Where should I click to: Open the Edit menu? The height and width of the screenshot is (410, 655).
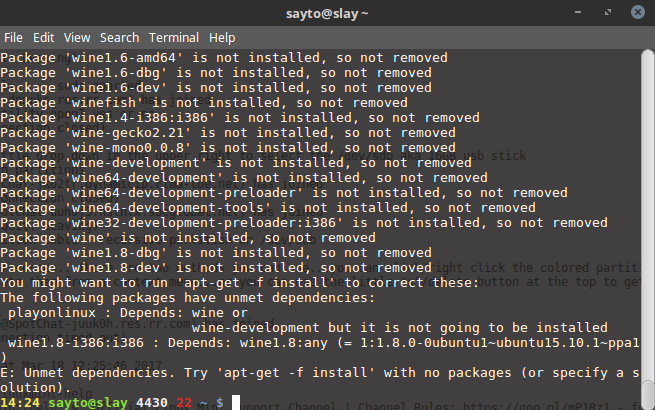(43, 38)
